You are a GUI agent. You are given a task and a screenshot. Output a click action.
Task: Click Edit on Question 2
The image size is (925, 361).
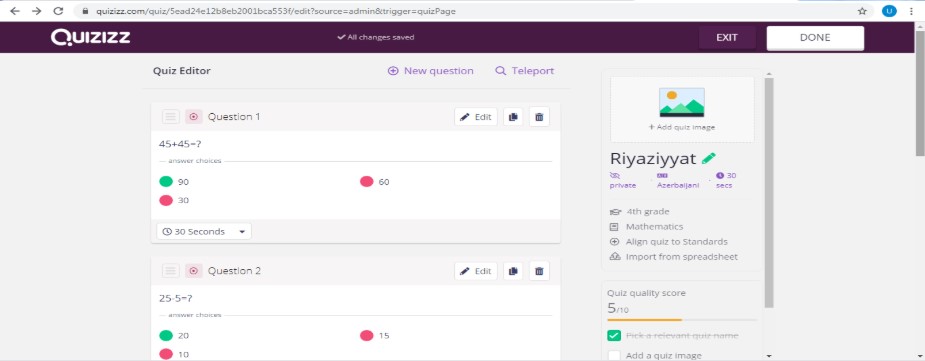(x=475, y=271)
